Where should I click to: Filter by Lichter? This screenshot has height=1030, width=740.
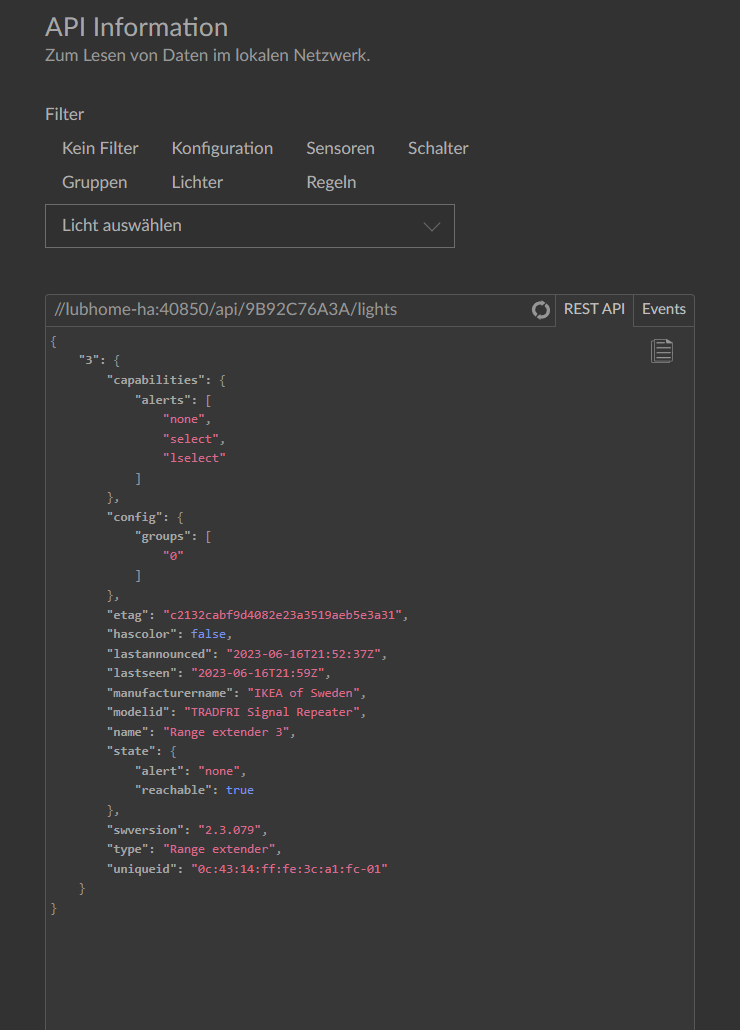(x=197, y=183)
